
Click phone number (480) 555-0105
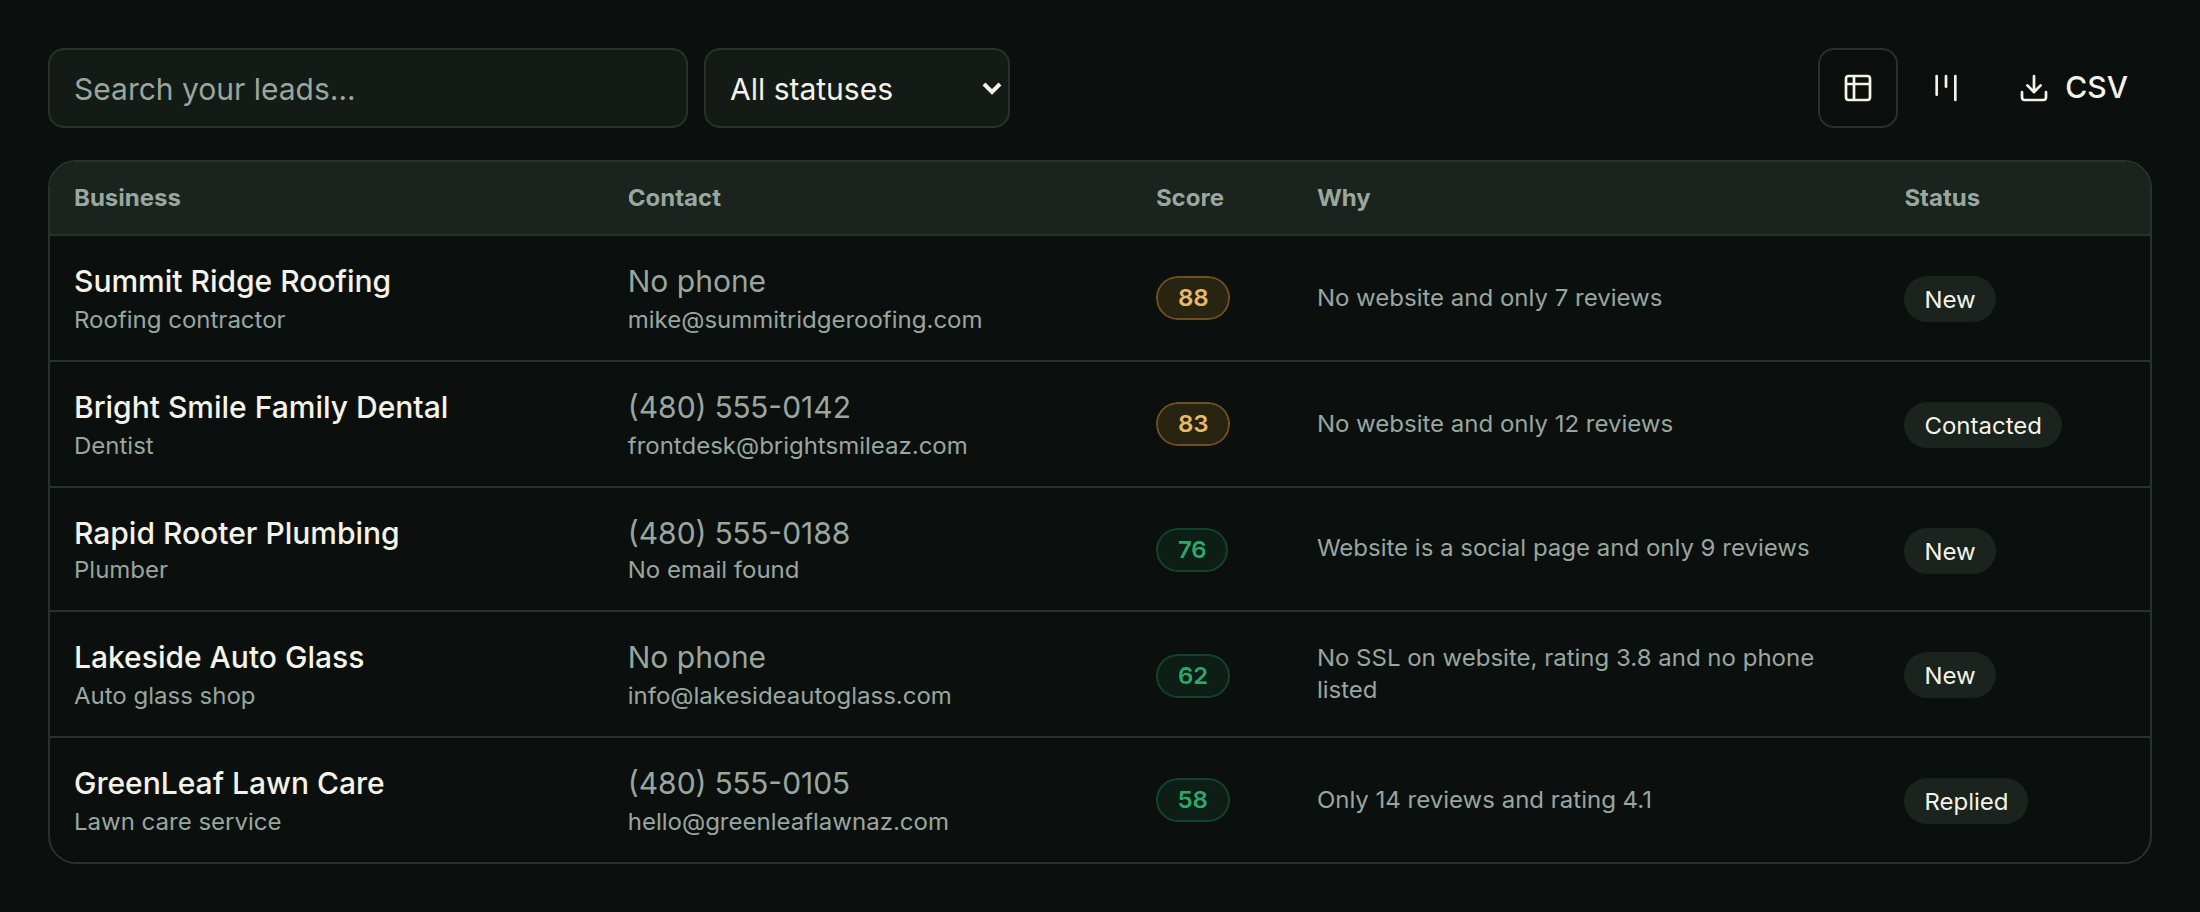tap(739, 784)
